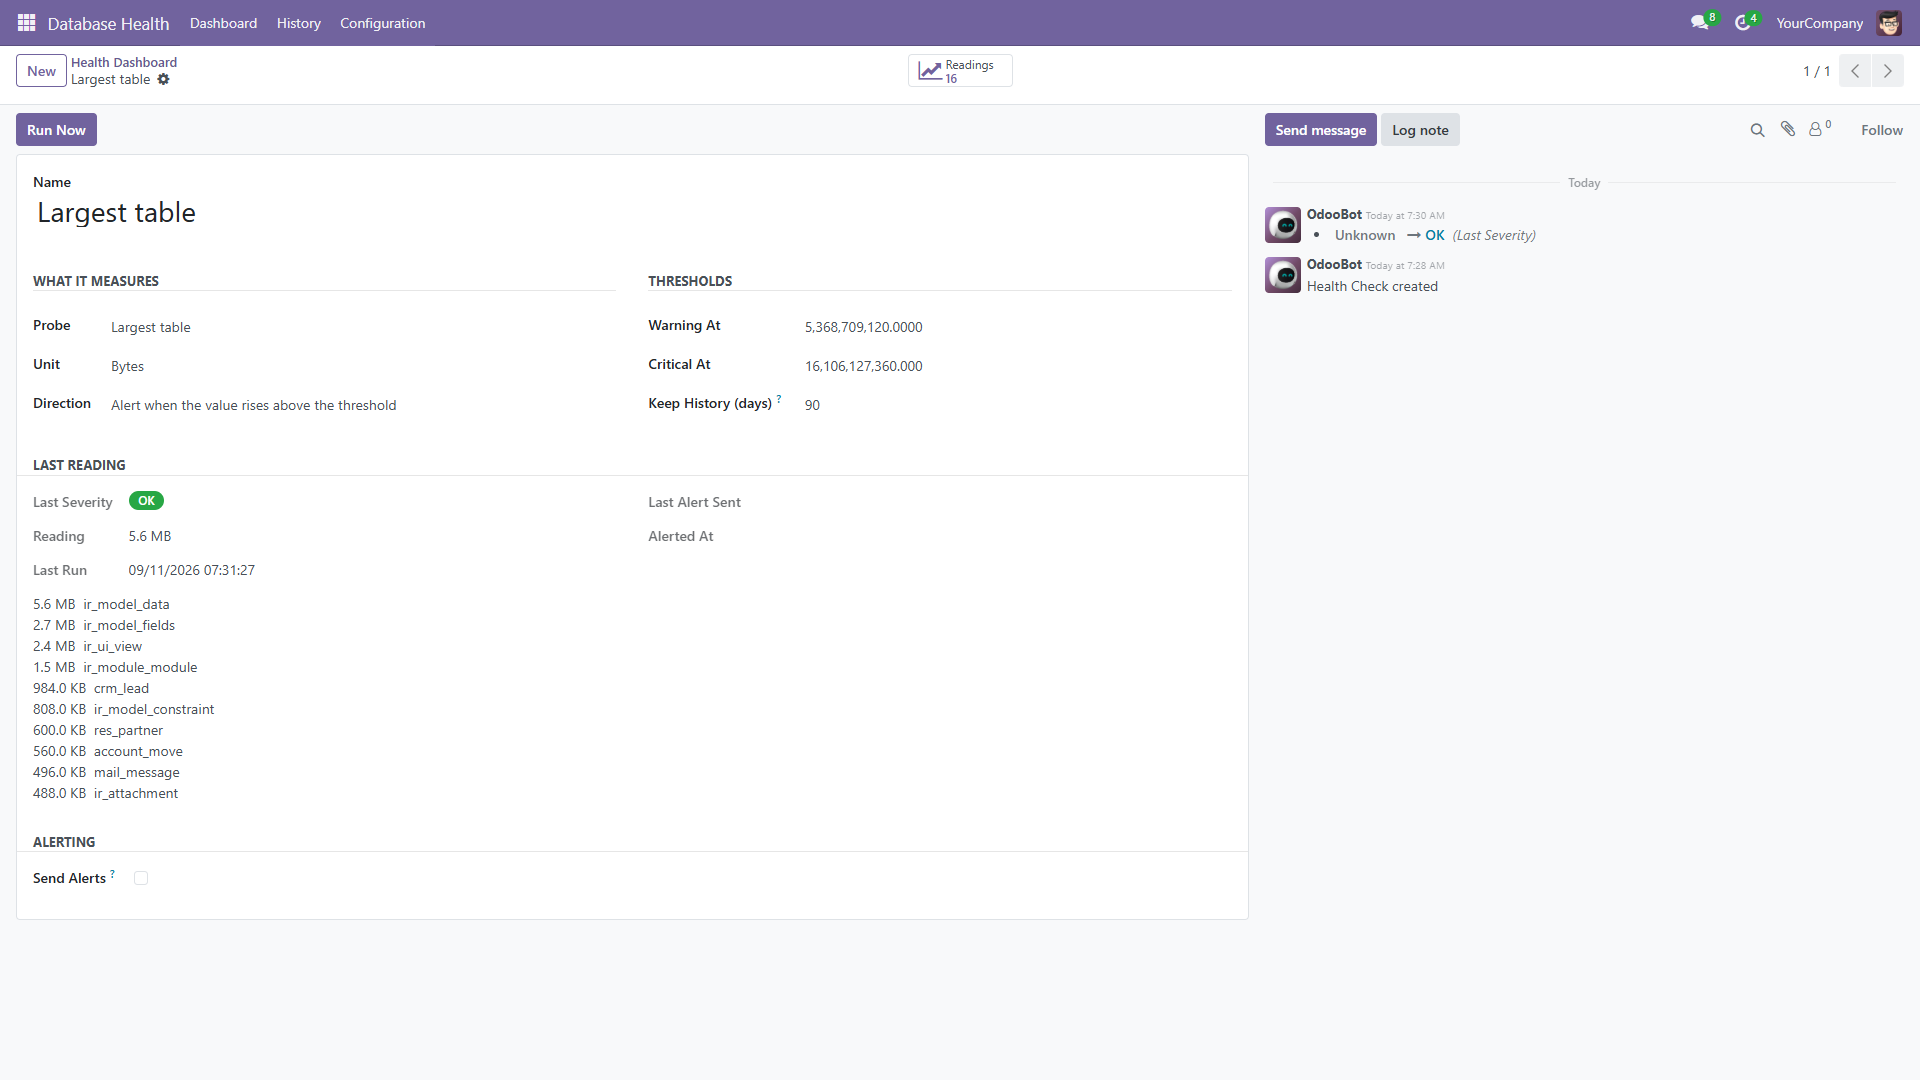Screen dimensions: 1920x1080
Task: Open the Health Dashboard breadcrumb link
Action: (124, 62)
